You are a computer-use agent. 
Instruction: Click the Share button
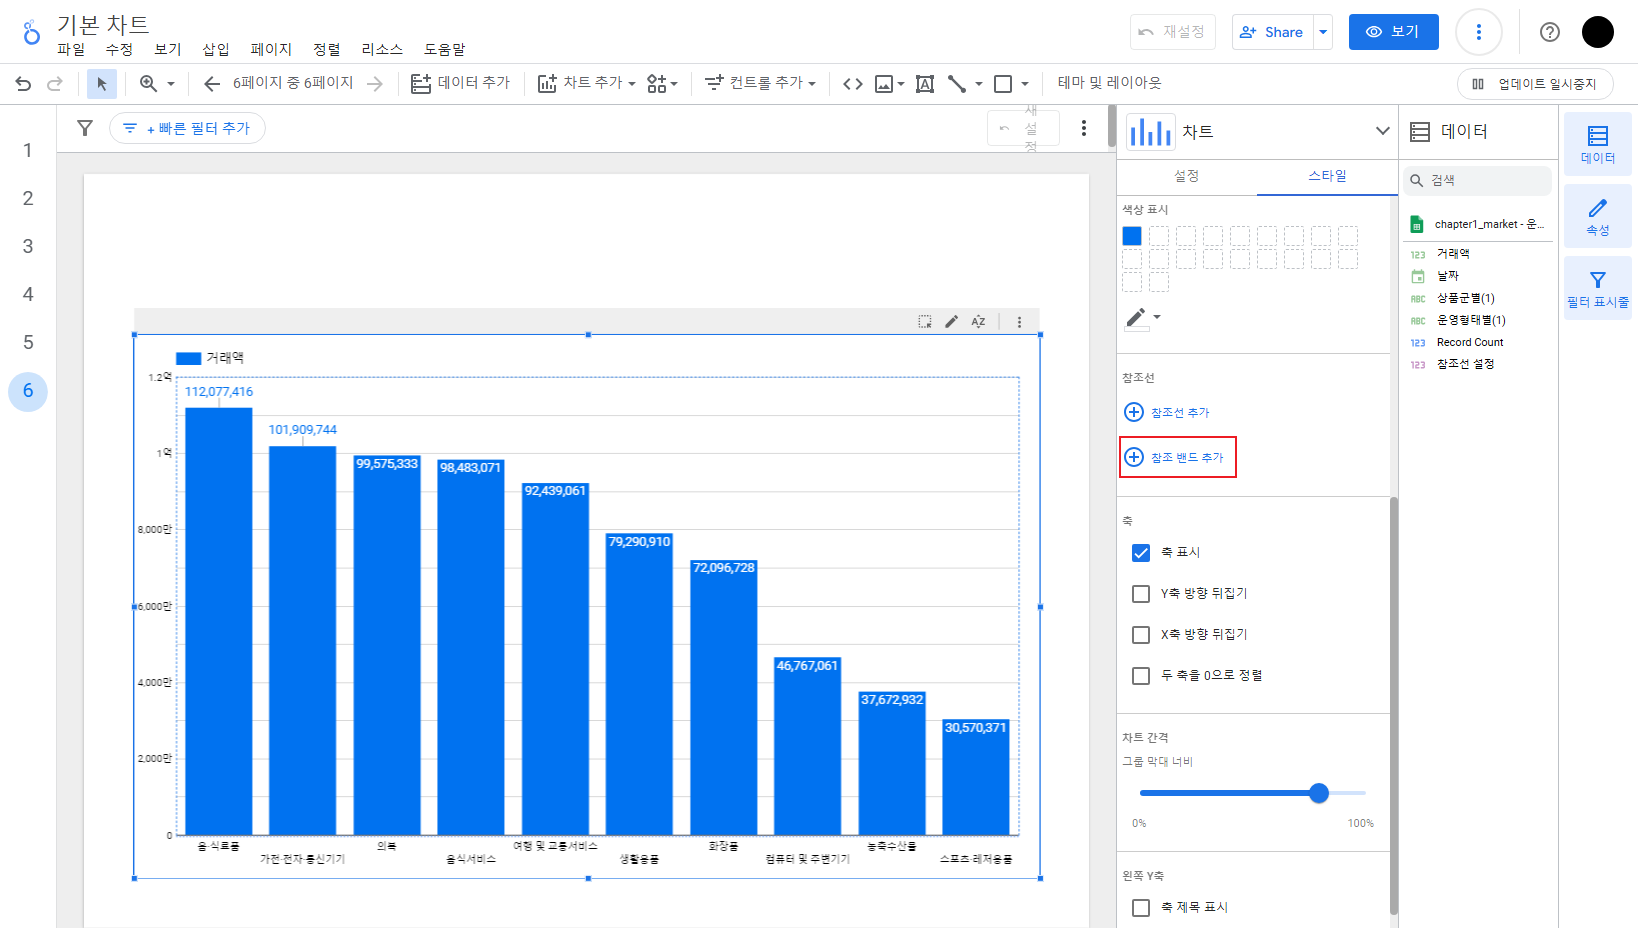click(1272, 32)
